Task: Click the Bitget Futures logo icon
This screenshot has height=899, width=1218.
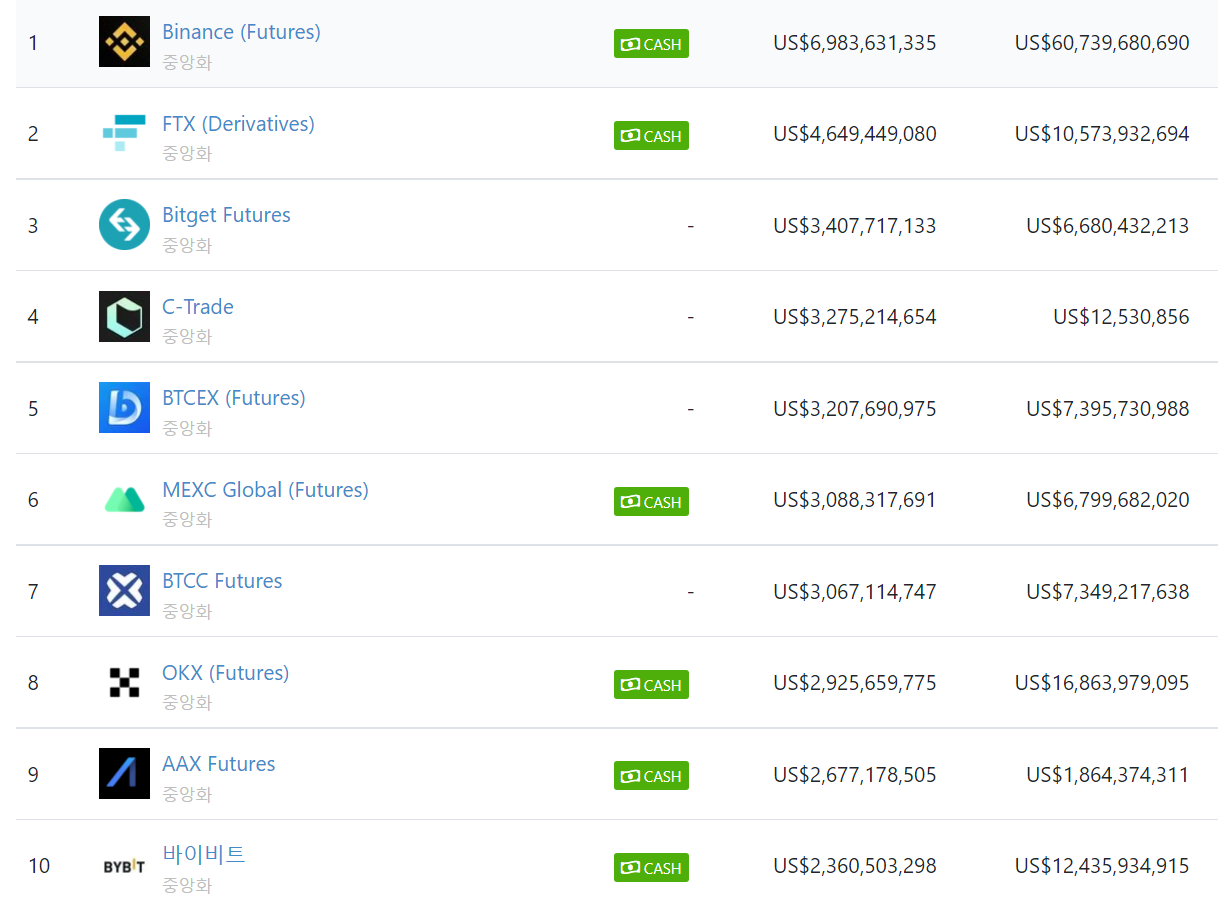Action: click(x=124, y=225)
